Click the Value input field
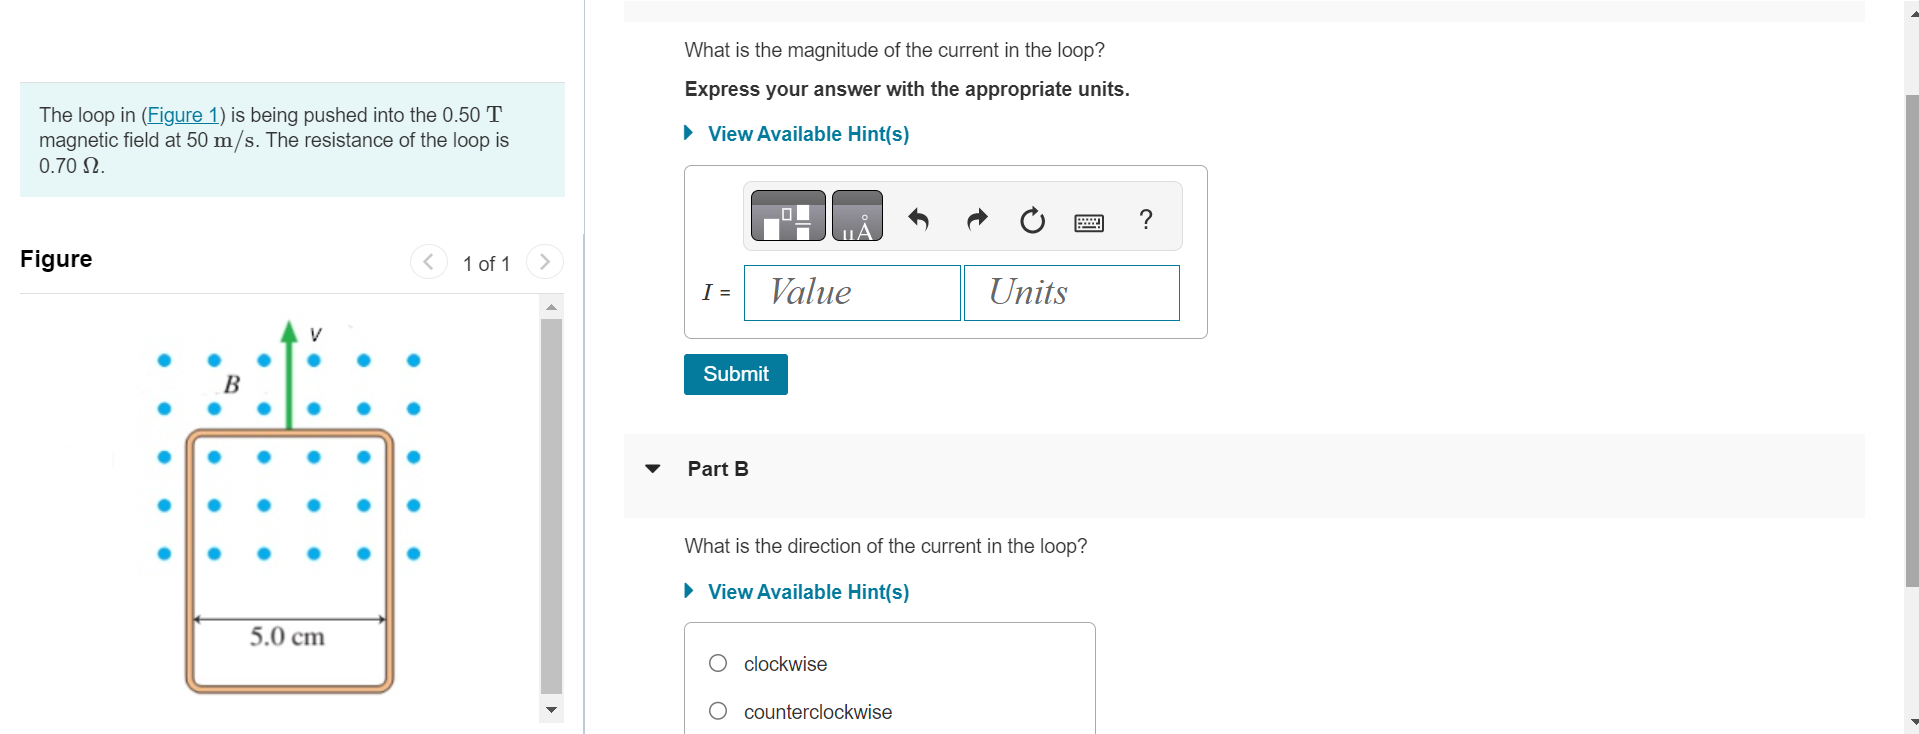Screen dimensions: 1919x734 pyautogui.click(x=851, y=292)
